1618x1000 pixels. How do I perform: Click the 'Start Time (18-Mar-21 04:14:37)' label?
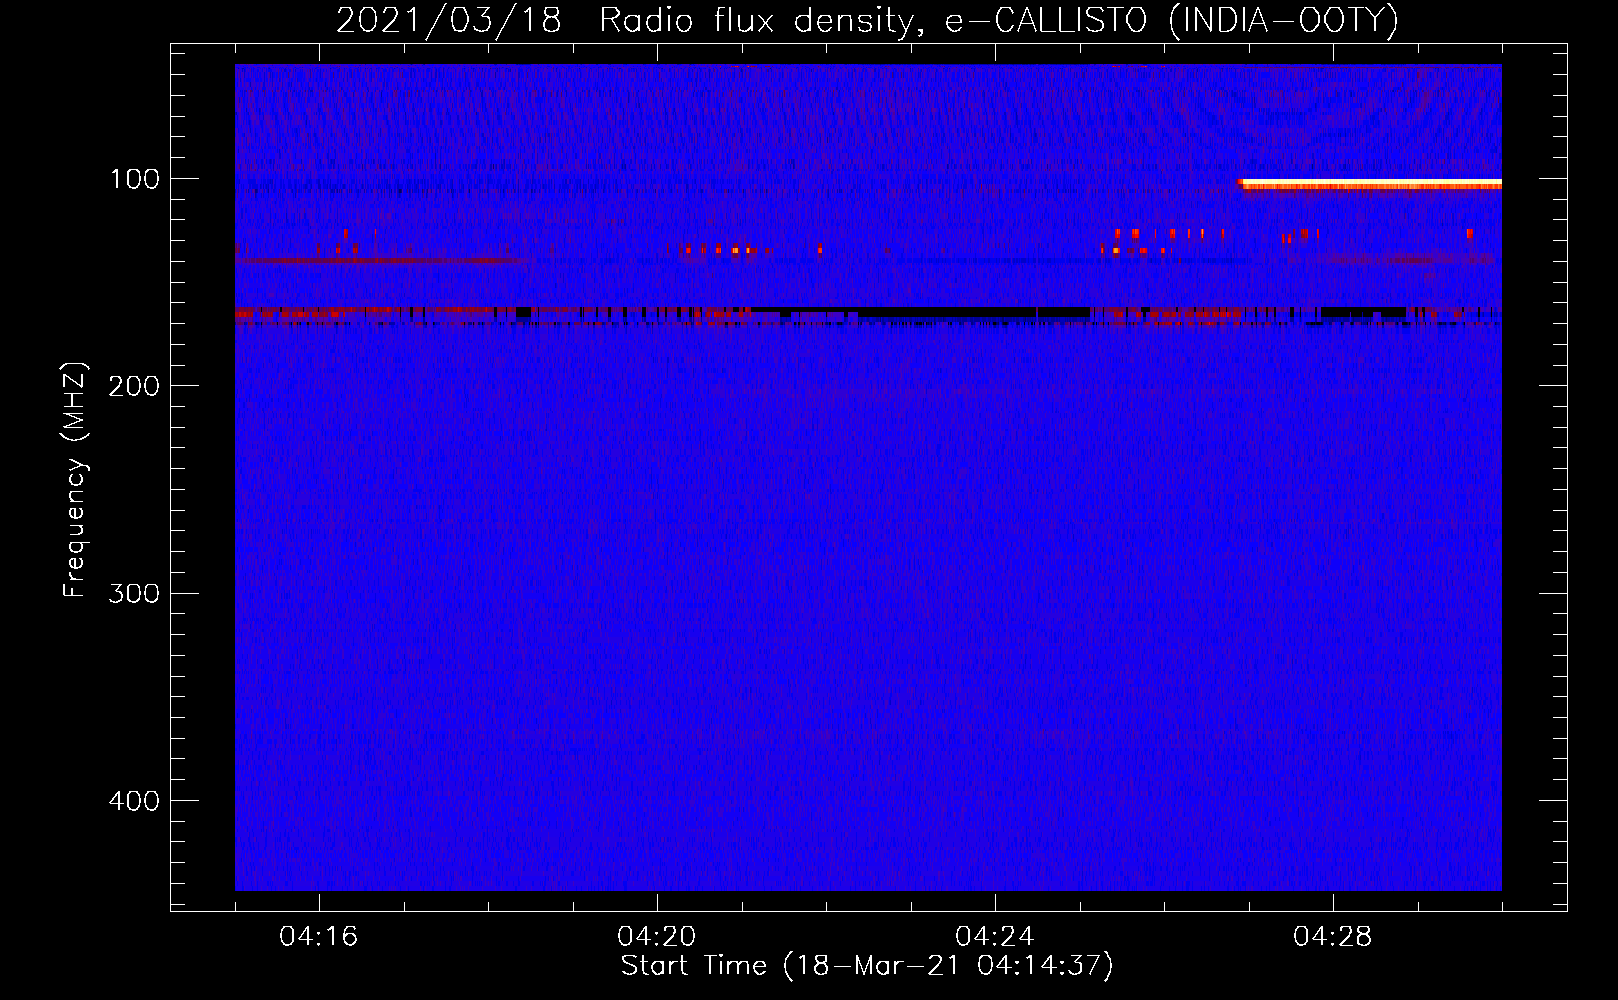coord(867,966)
